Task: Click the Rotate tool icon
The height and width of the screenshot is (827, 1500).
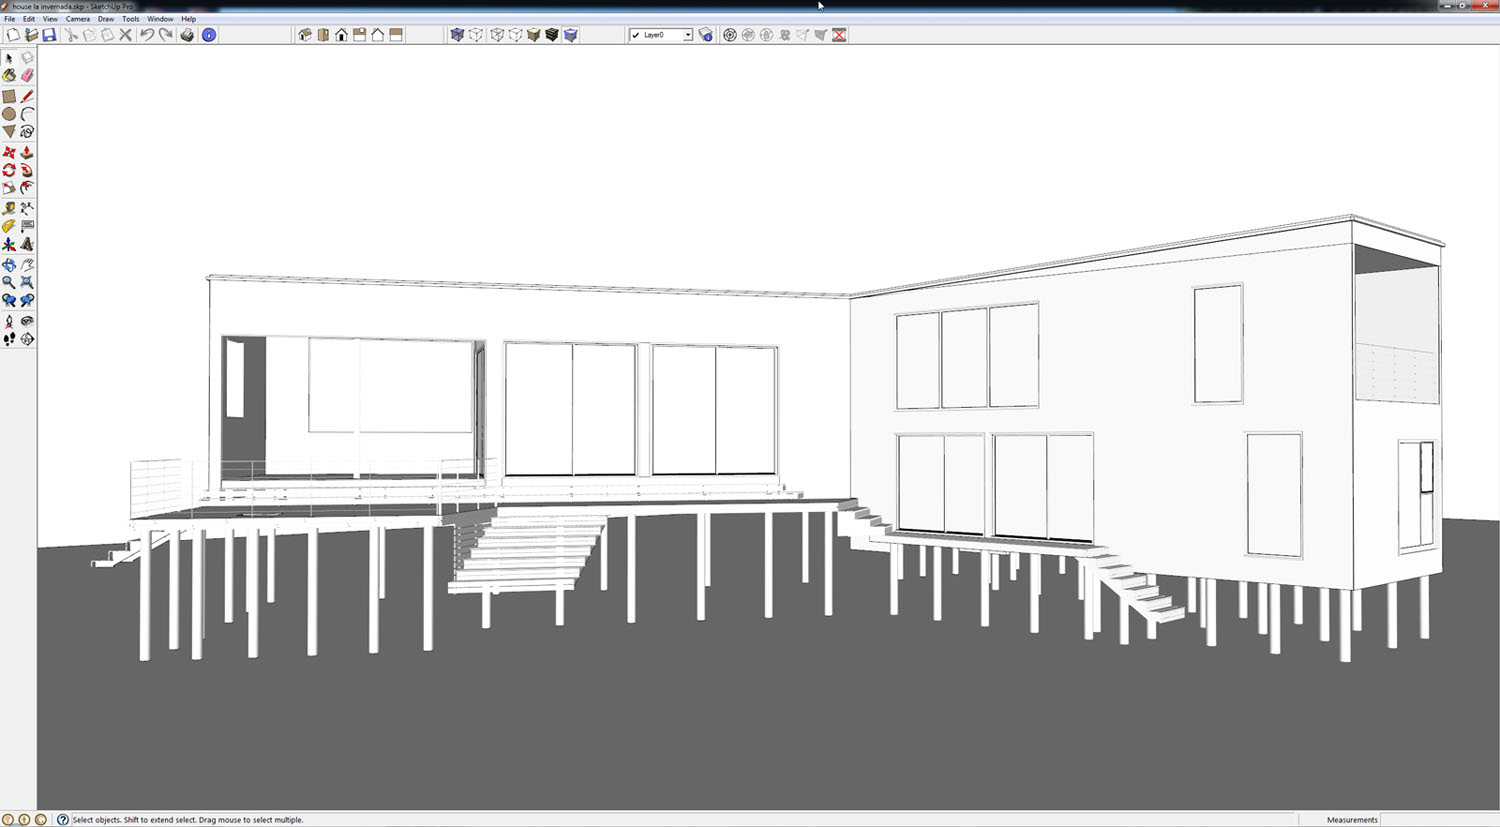Action: 9,171
